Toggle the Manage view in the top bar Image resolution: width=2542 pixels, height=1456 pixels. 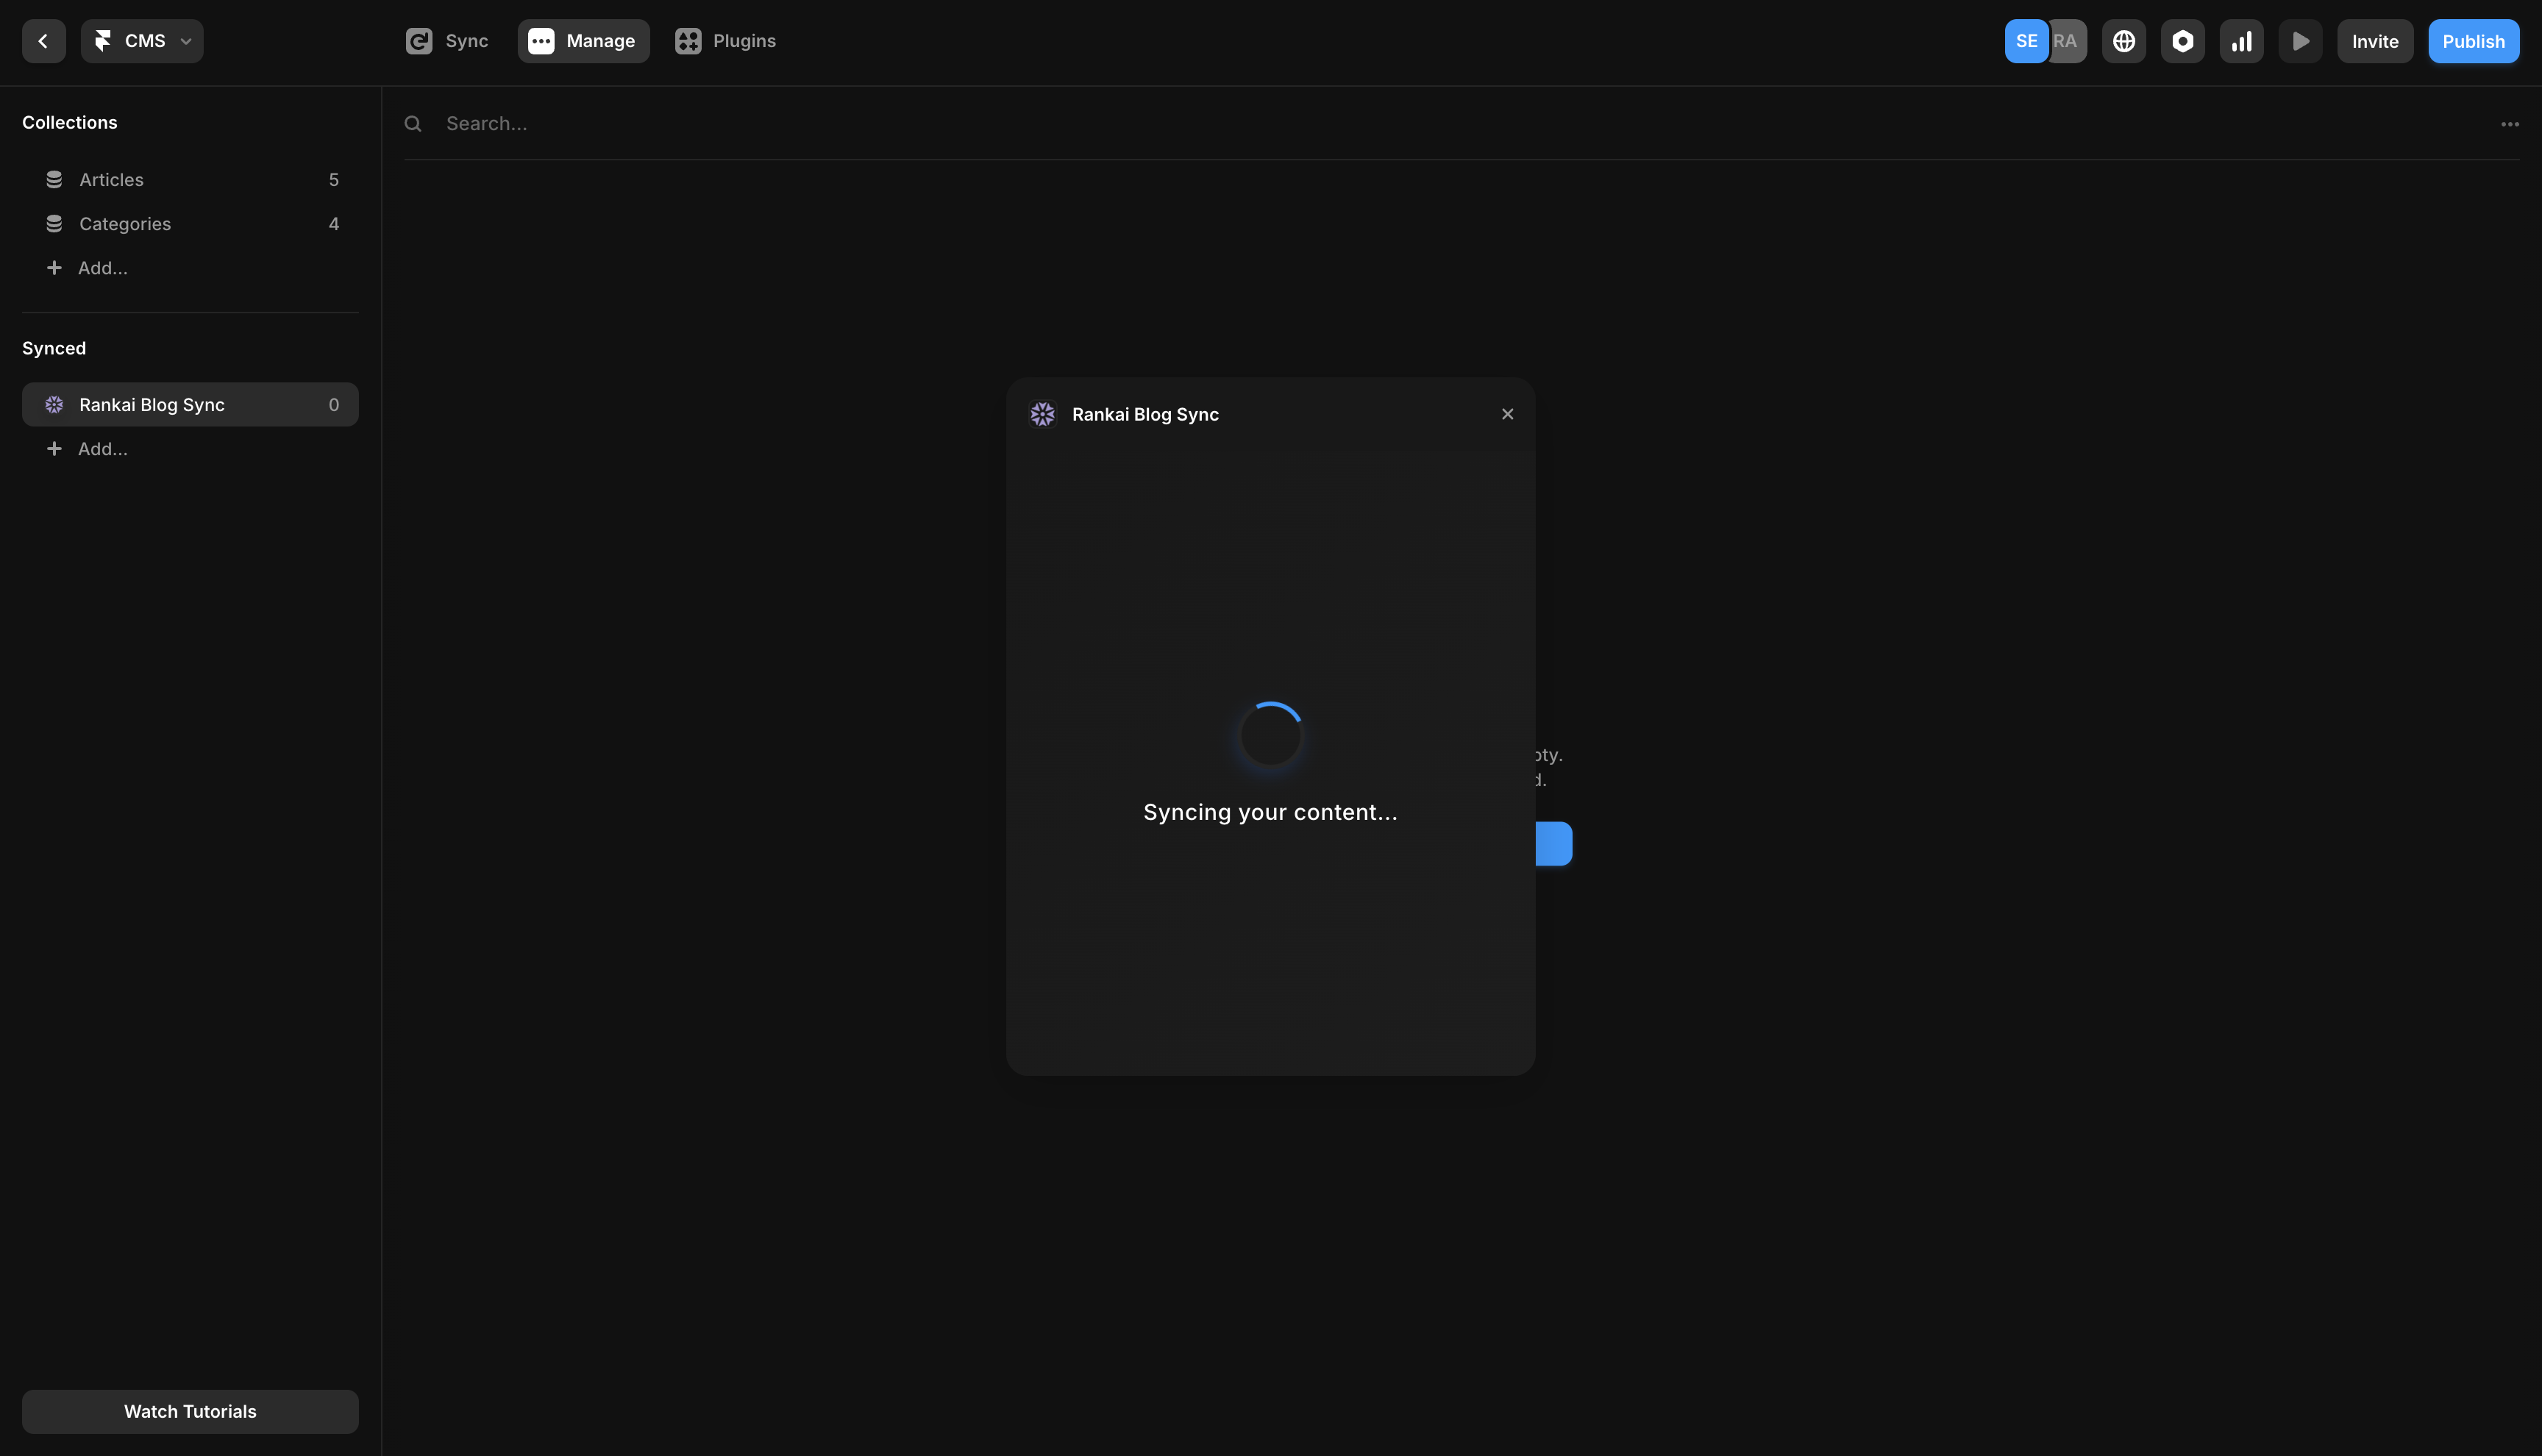pos(583,41)
